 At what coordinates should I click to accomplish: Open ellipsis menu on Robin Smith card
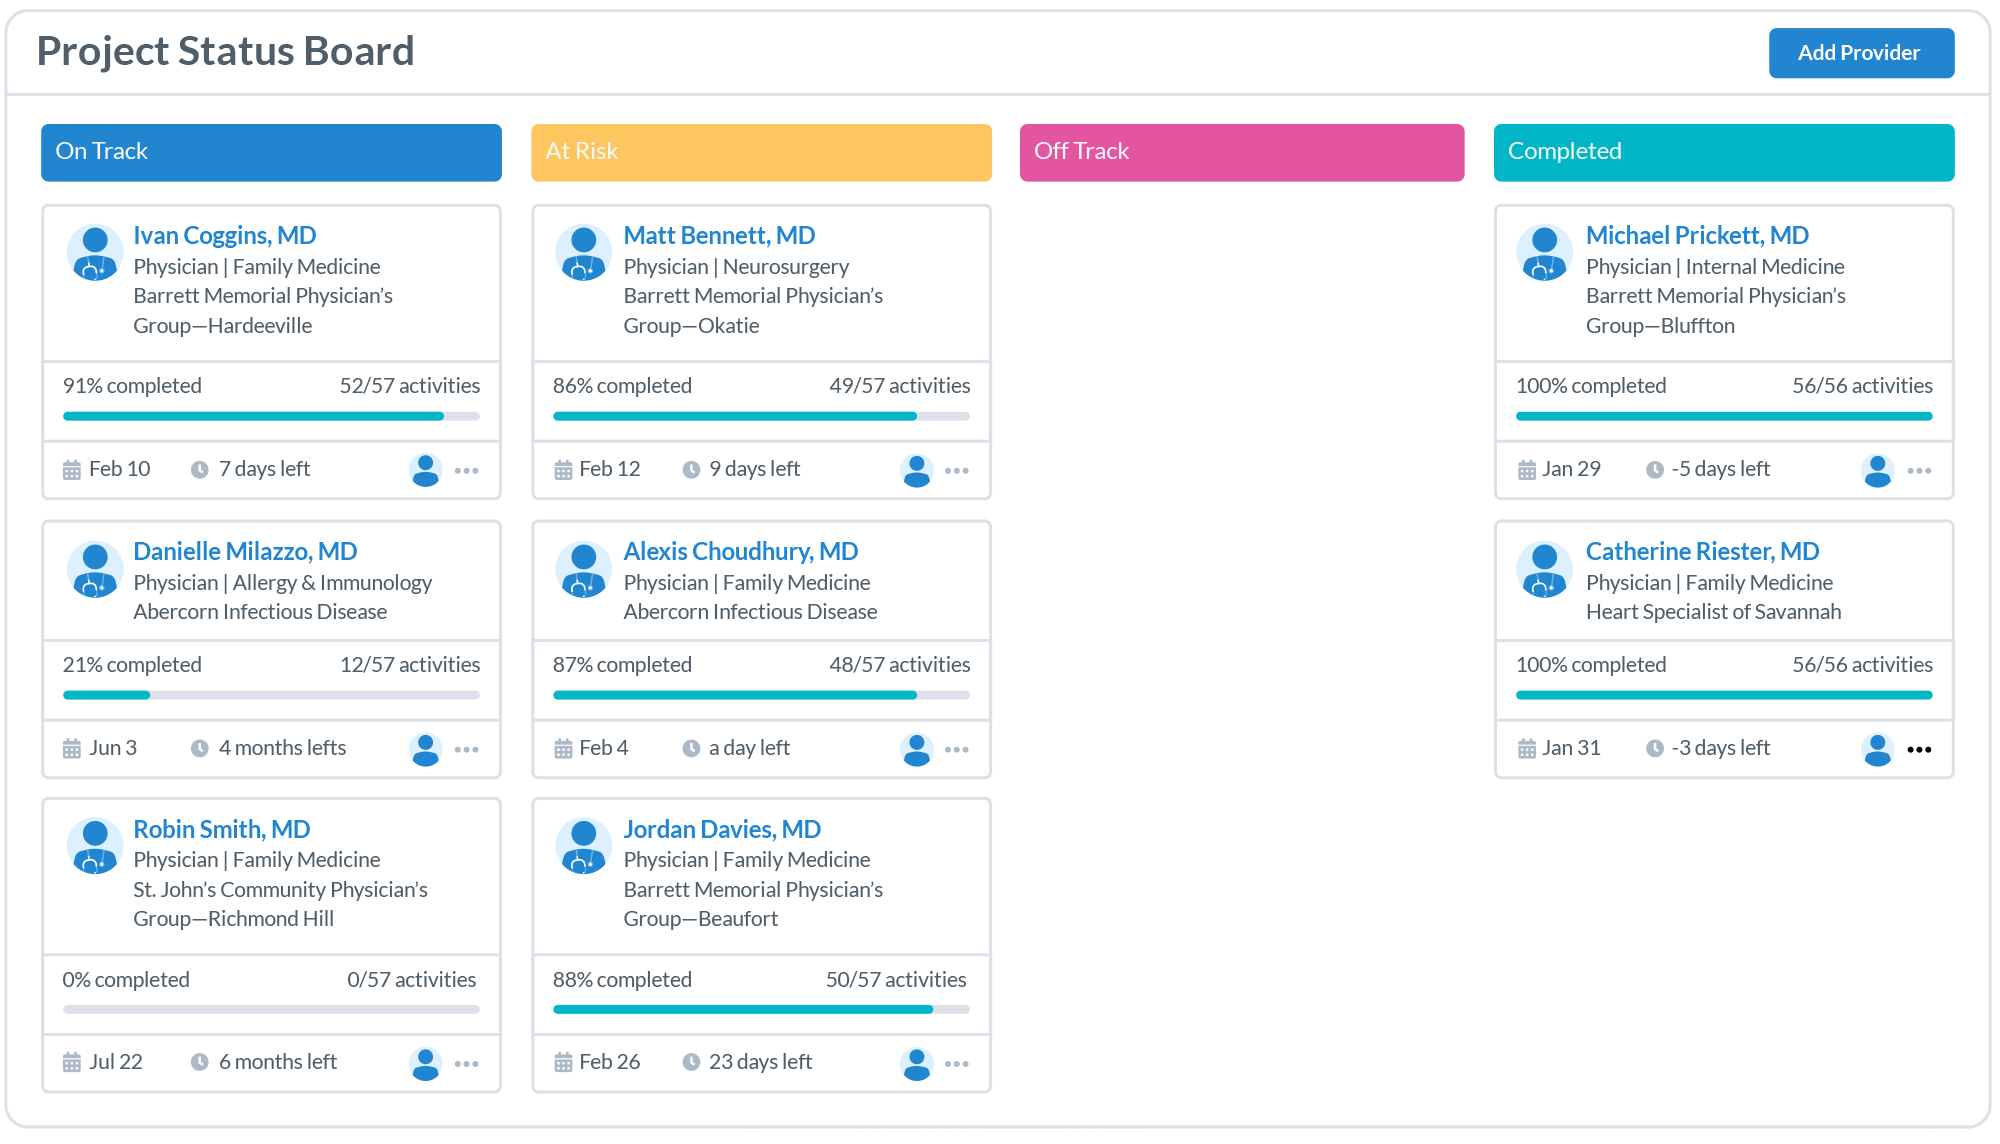[466, 1063]
